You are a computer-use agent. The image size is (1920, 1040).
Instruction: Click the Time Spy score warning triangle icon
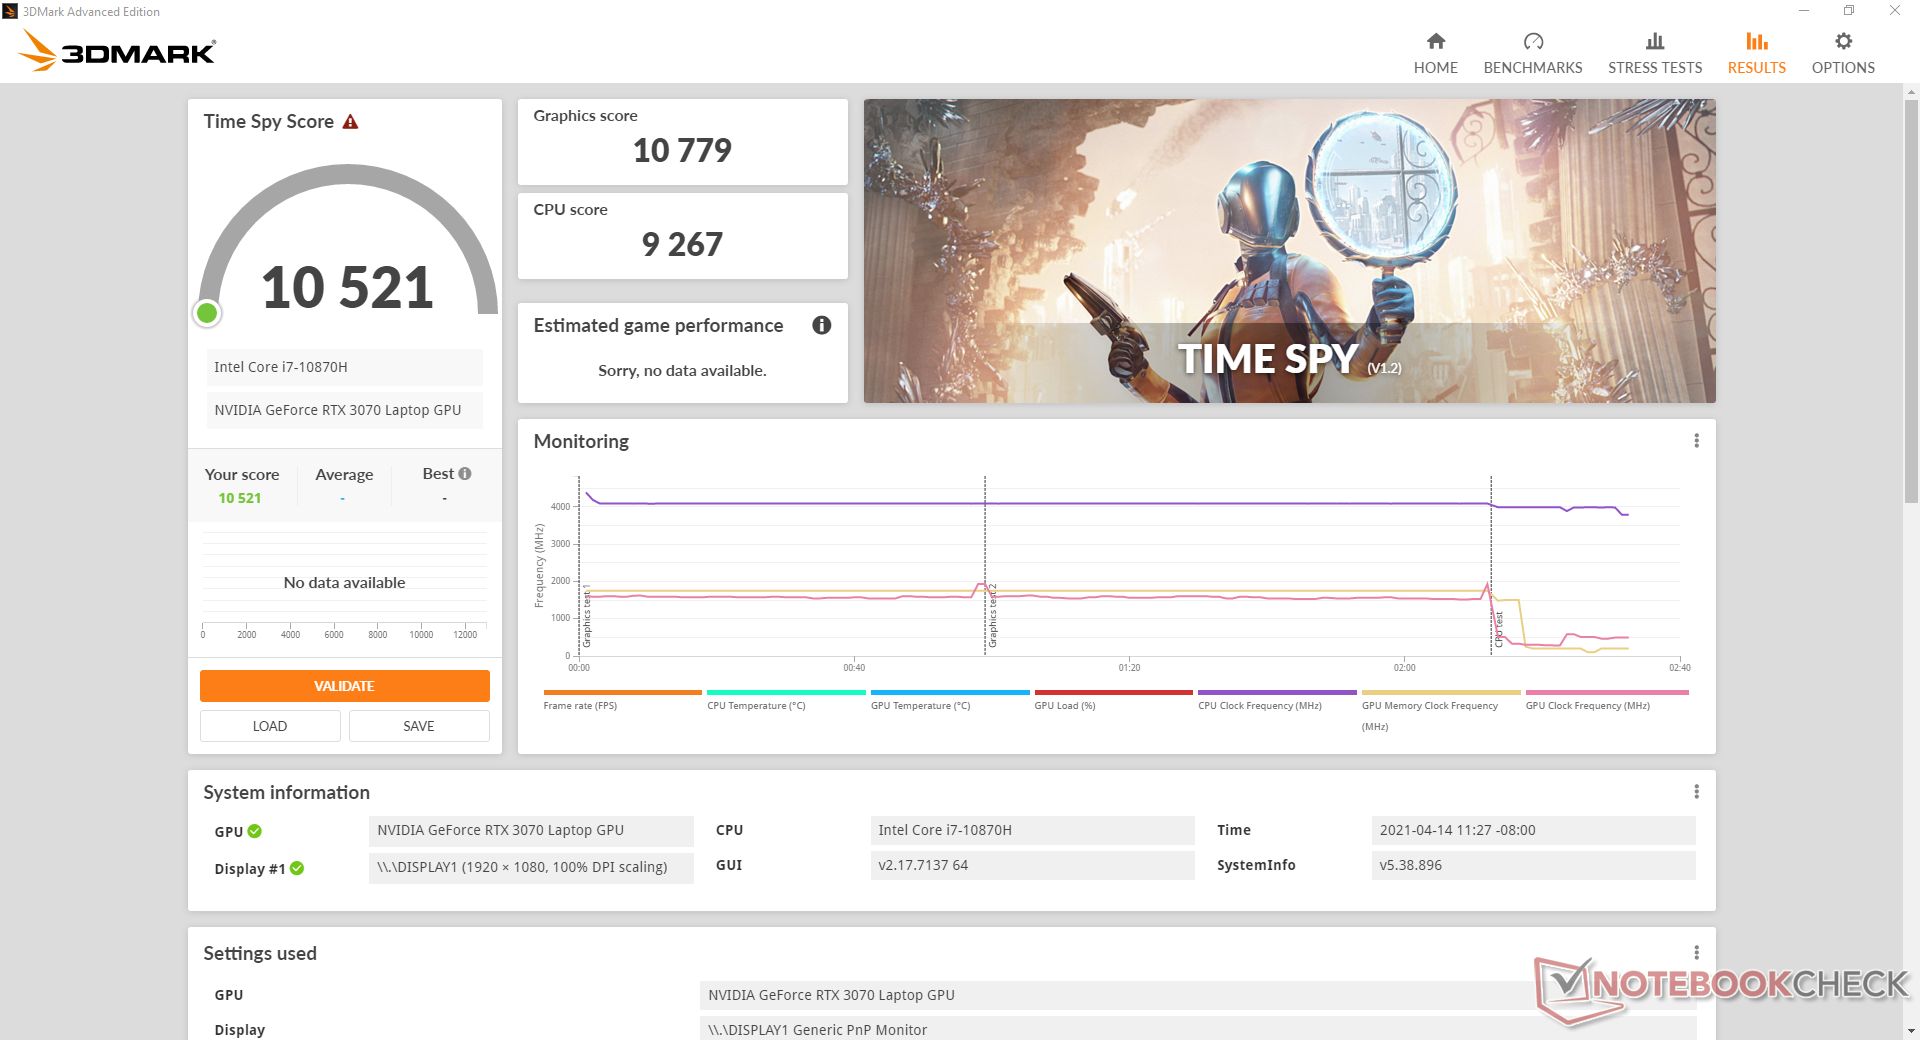350,122
